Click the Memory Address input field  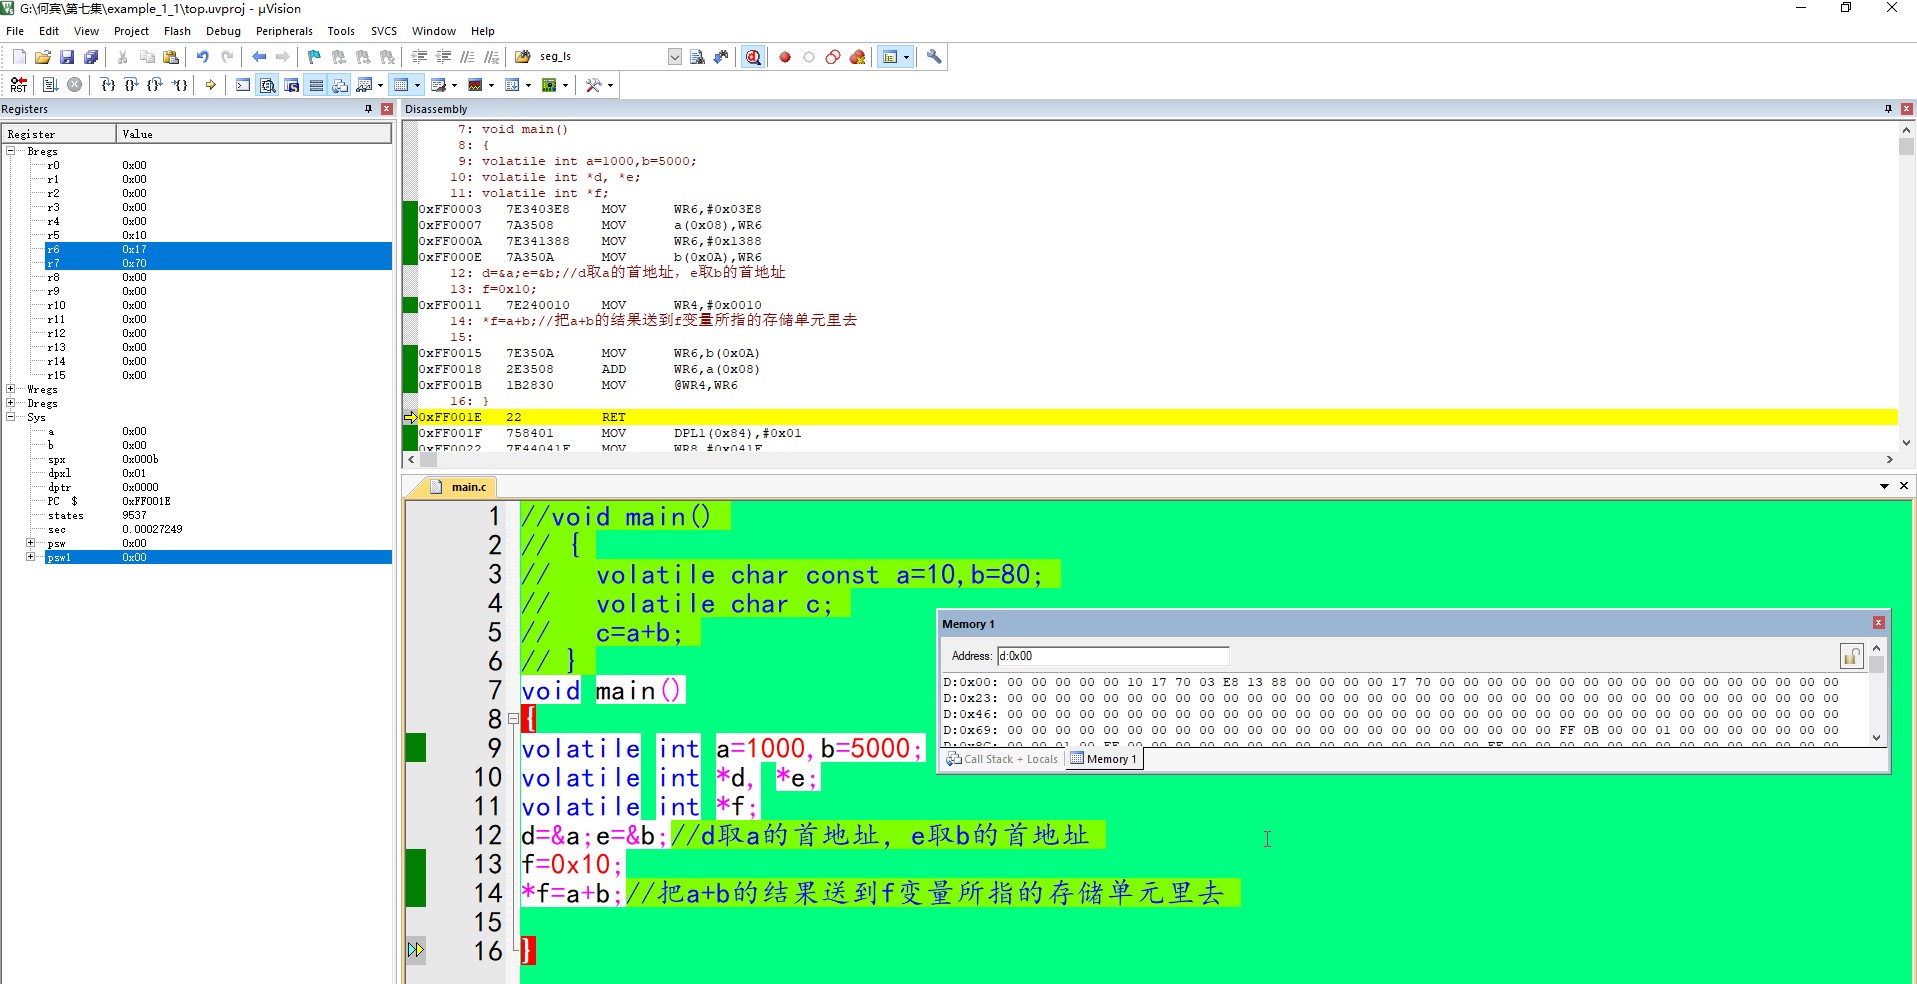pos(1112,656)
